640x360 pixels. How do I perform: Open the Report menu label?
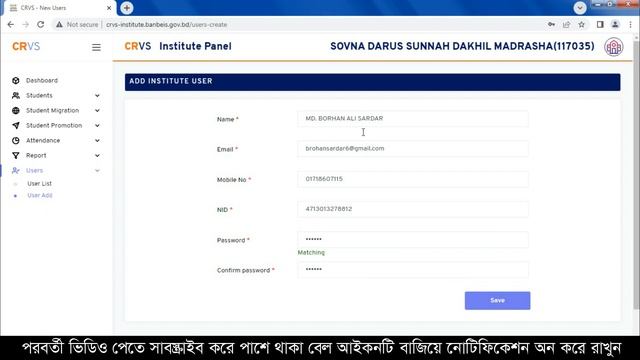36,156
